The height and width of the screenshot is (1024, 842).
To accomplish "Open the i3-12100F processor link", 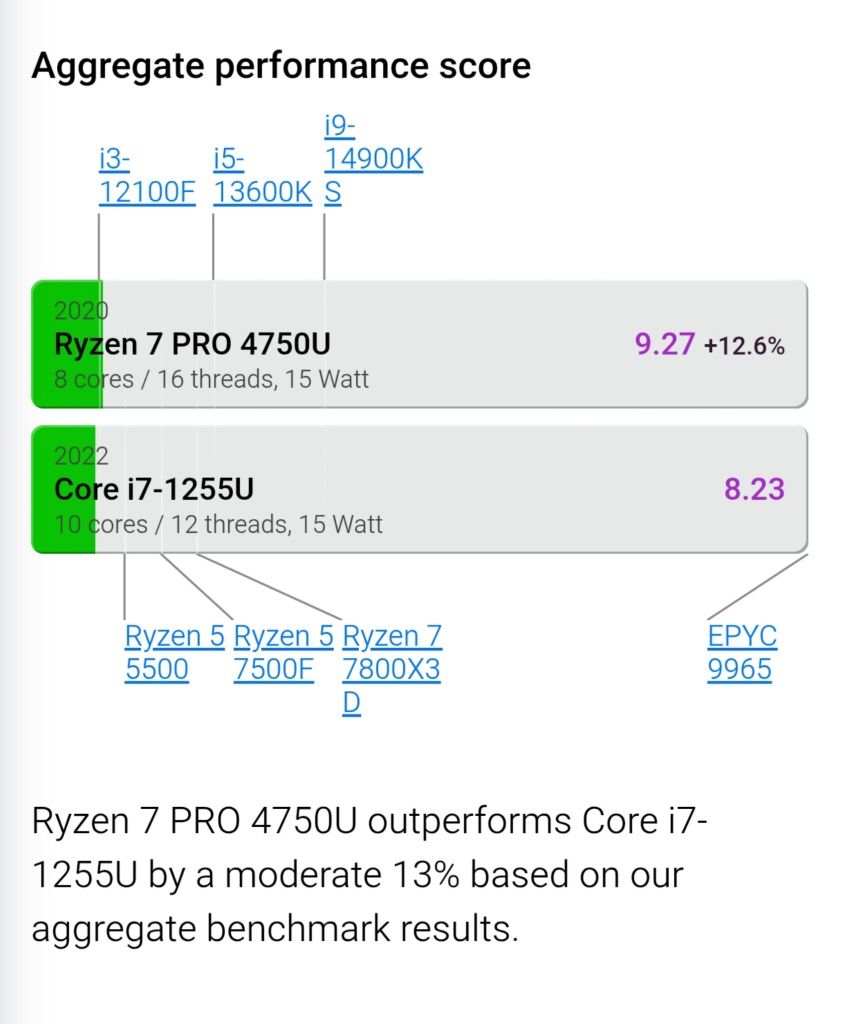I will pos(147,176).
